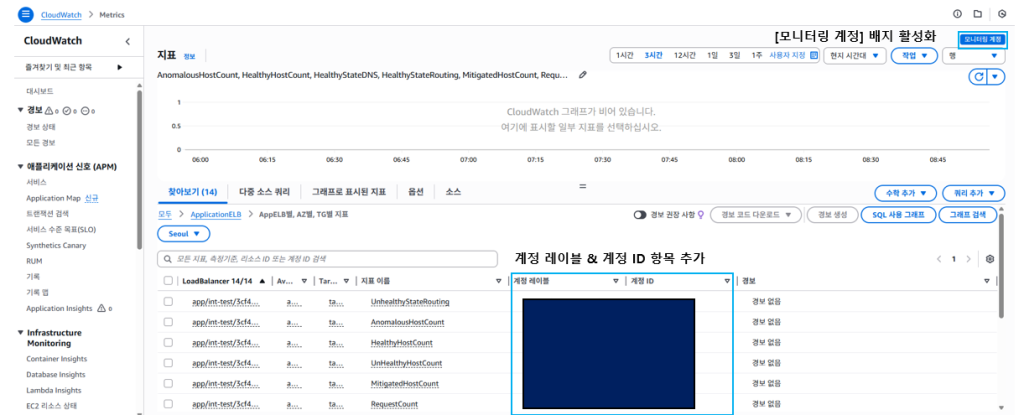Refresh the graph with the reload icon
Image resolution: width=1024 pixels, height=415 pixels.
click(x=977, y=77)
